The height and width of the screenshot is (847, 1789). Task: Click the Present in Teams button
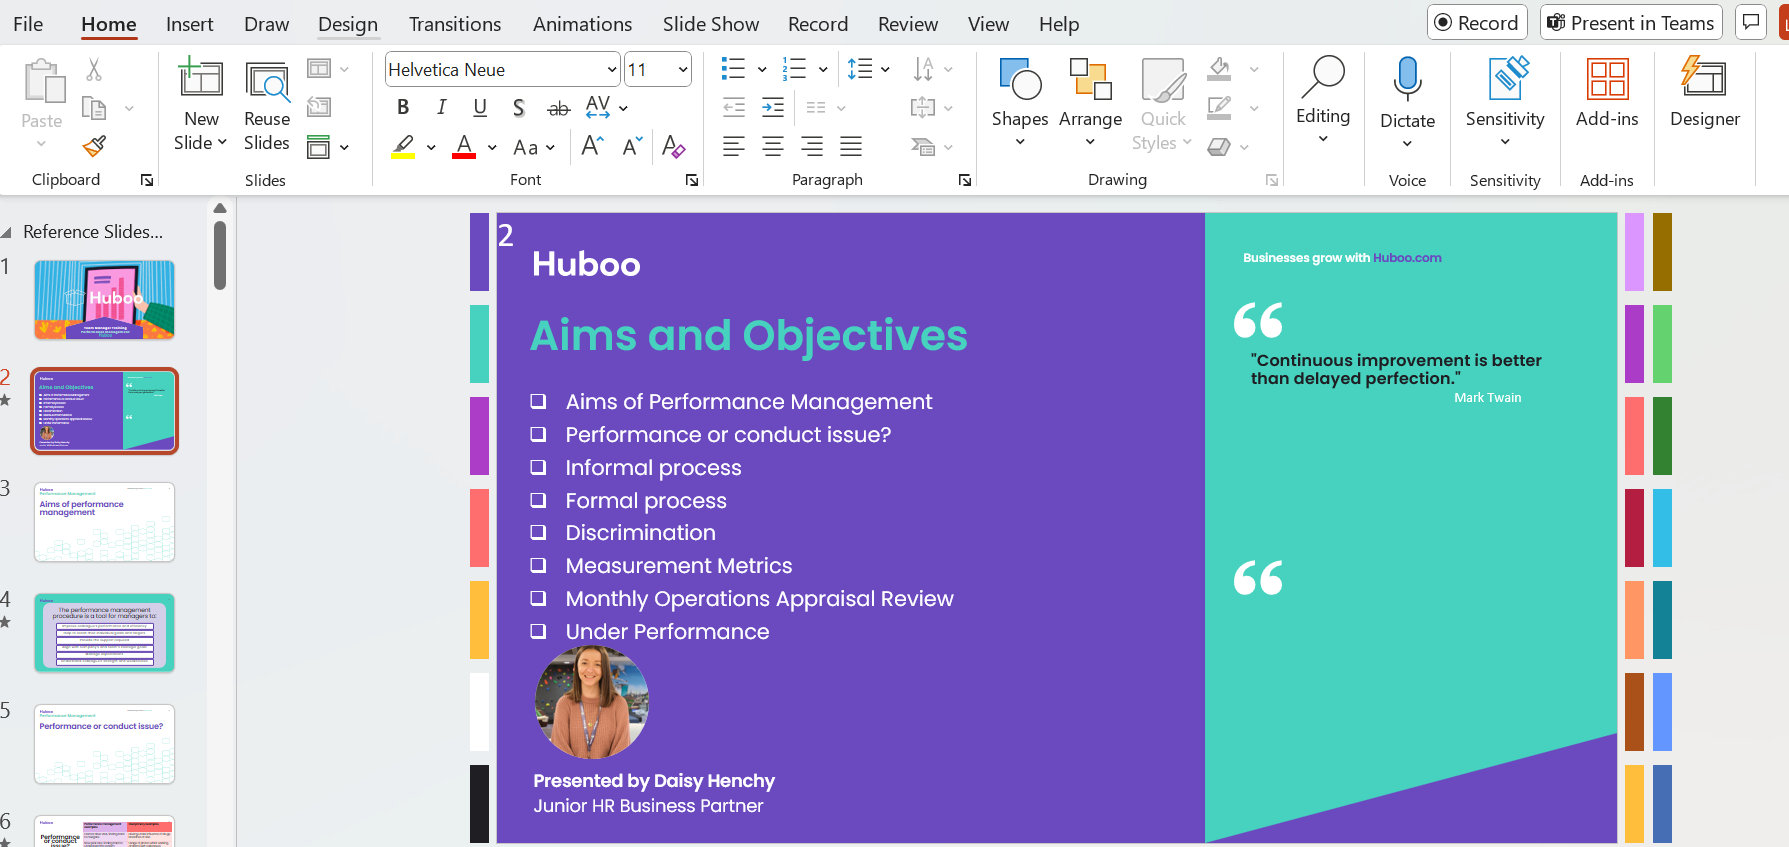[1630, 23]
